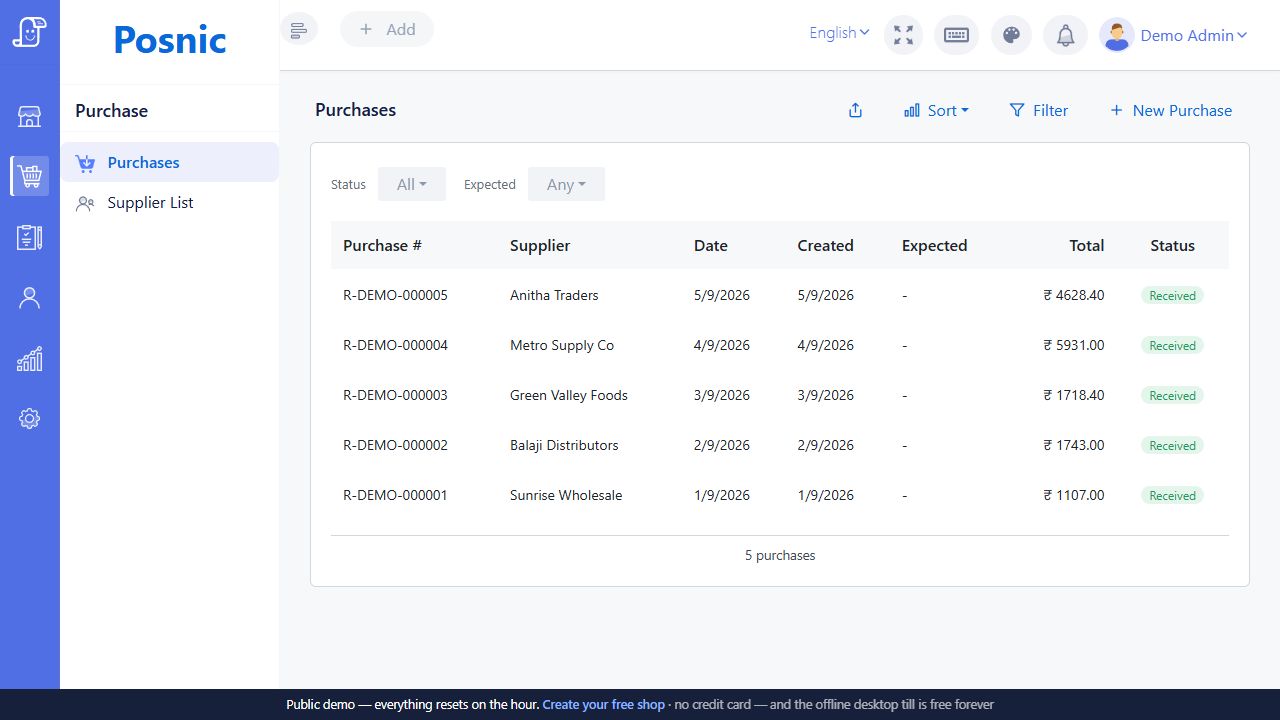This screenshot has height=720, width=1280.
Task: Toggle the side menu collapse icon
Action: [x=299, y=29]
